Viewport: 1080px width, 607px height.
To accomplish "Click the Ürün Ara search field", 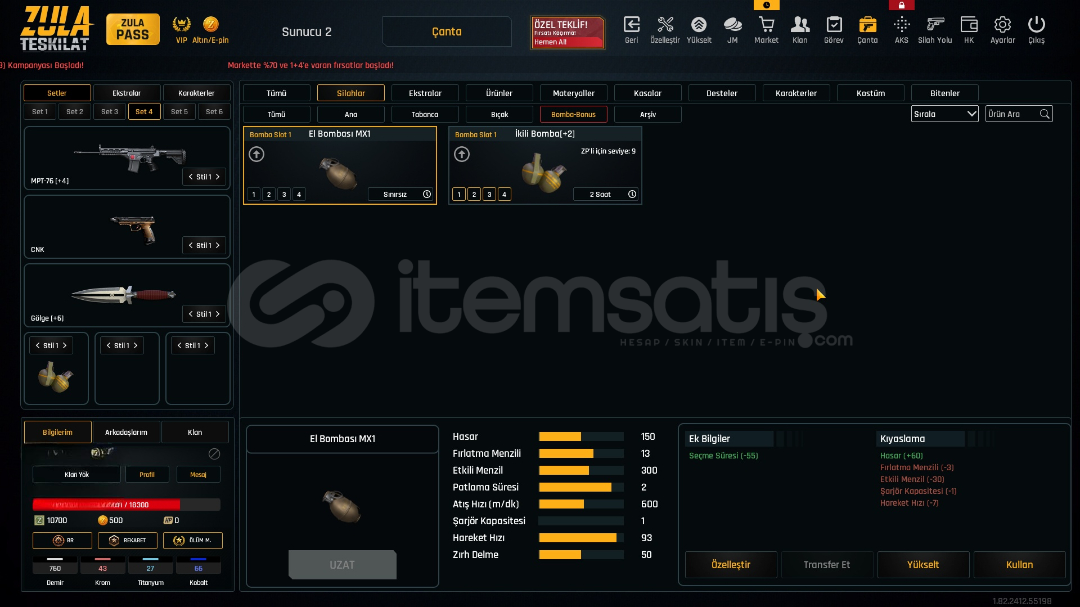I will [1012, 114].
